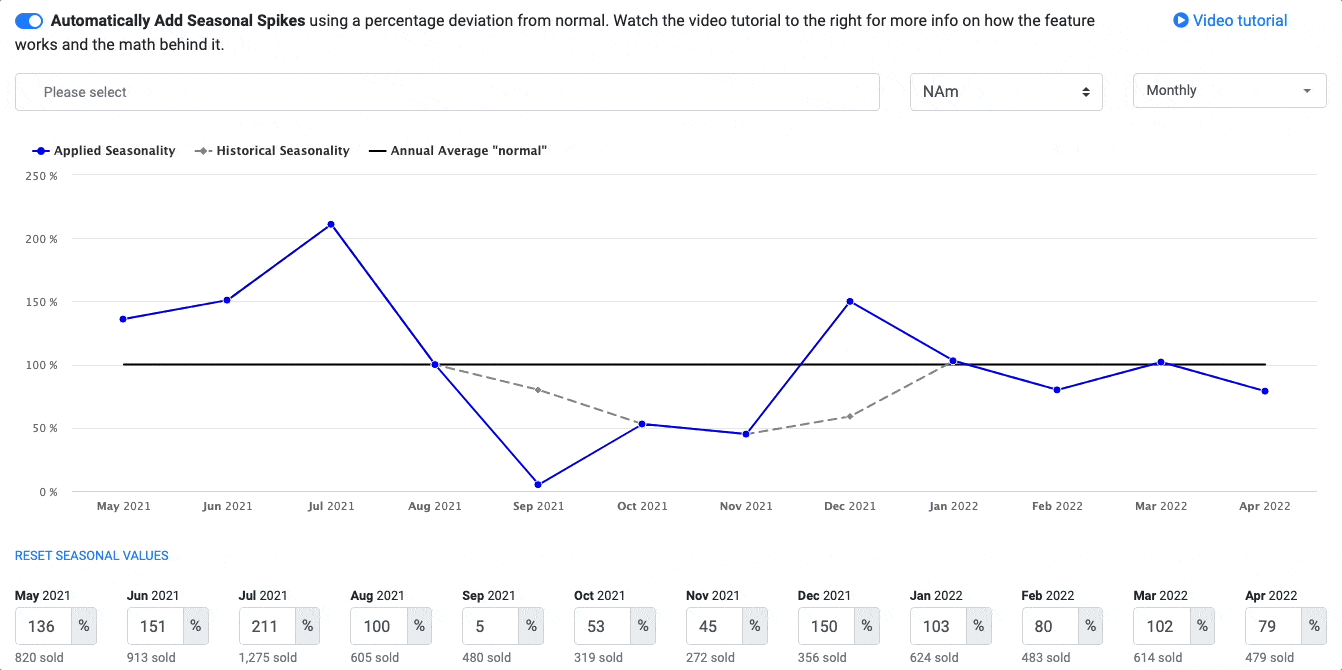The image size is (1342, 670).
Task: Select the Jul 2021 peak data point marker
Action: tap(331, 223)
